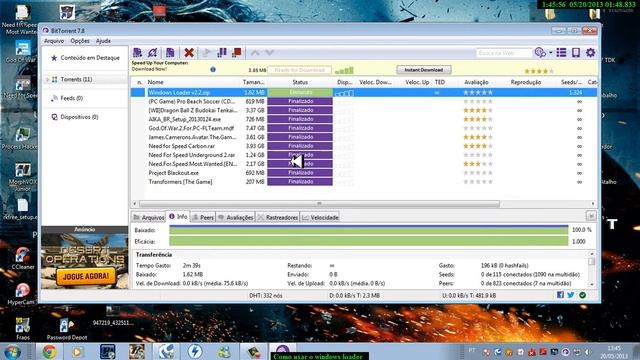Click the Start torrent play icon

point(207,53)
